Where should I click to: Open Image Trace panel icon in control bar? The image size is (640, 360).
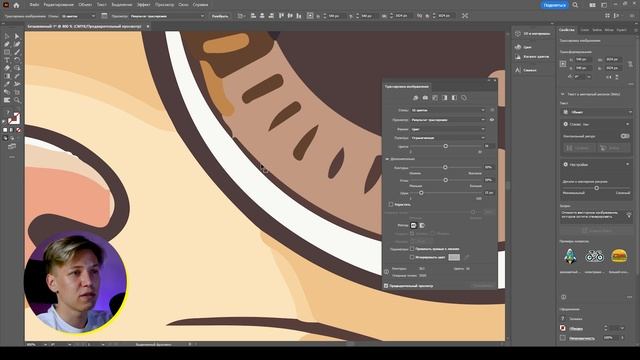[104, 16]
